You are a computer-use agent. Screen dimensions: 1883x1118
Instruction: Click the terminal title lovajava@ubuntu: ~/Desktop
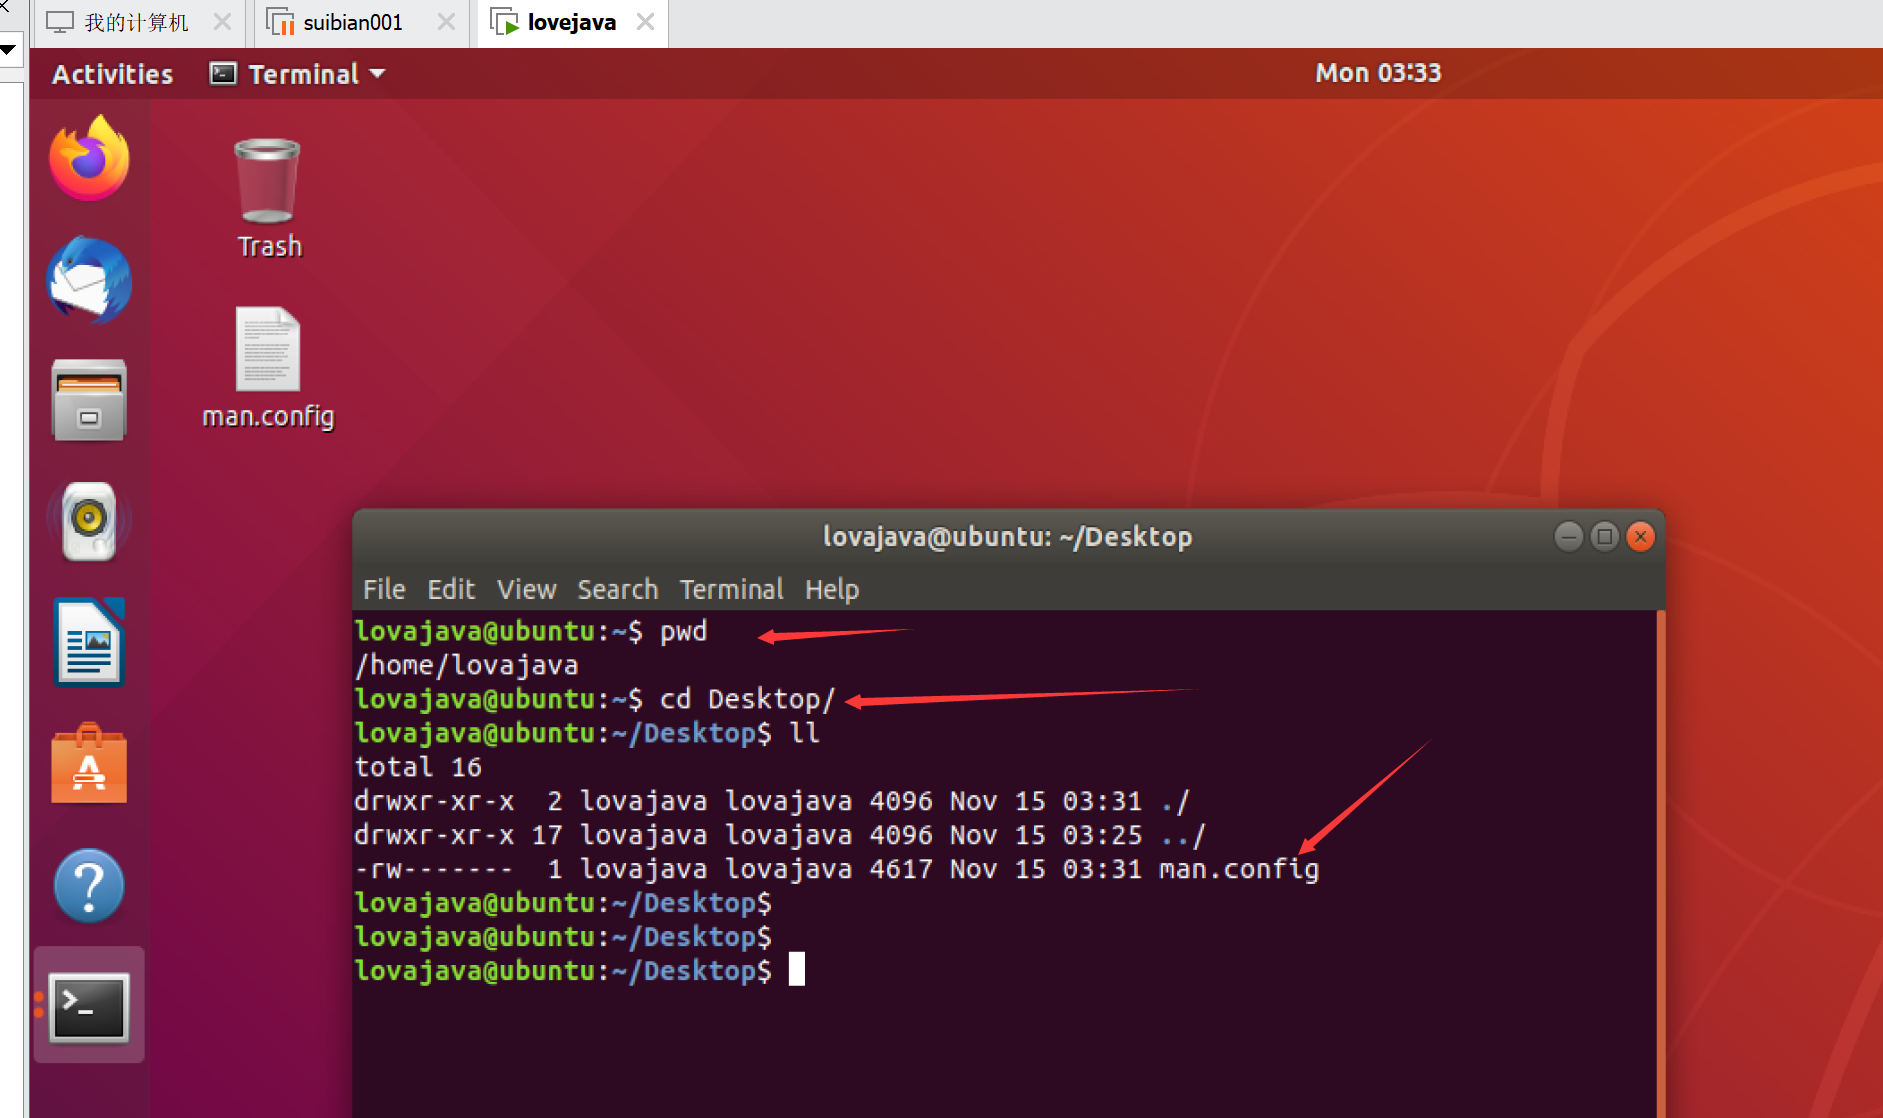pyautogui.click(x=1007, y=537)
